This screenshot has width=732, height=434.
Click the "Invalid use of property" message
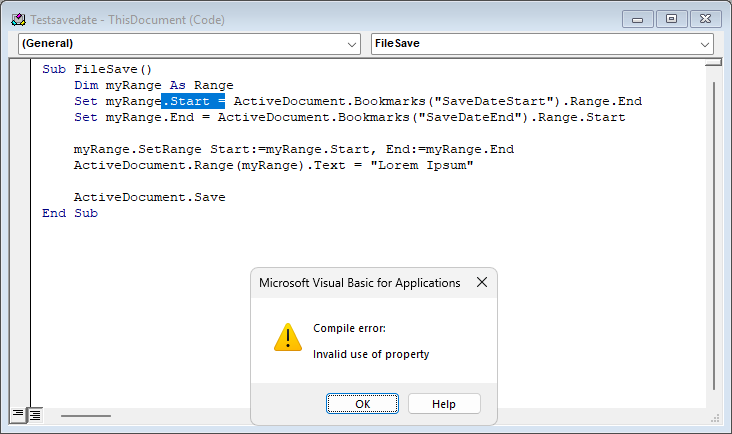pos(371,355)
